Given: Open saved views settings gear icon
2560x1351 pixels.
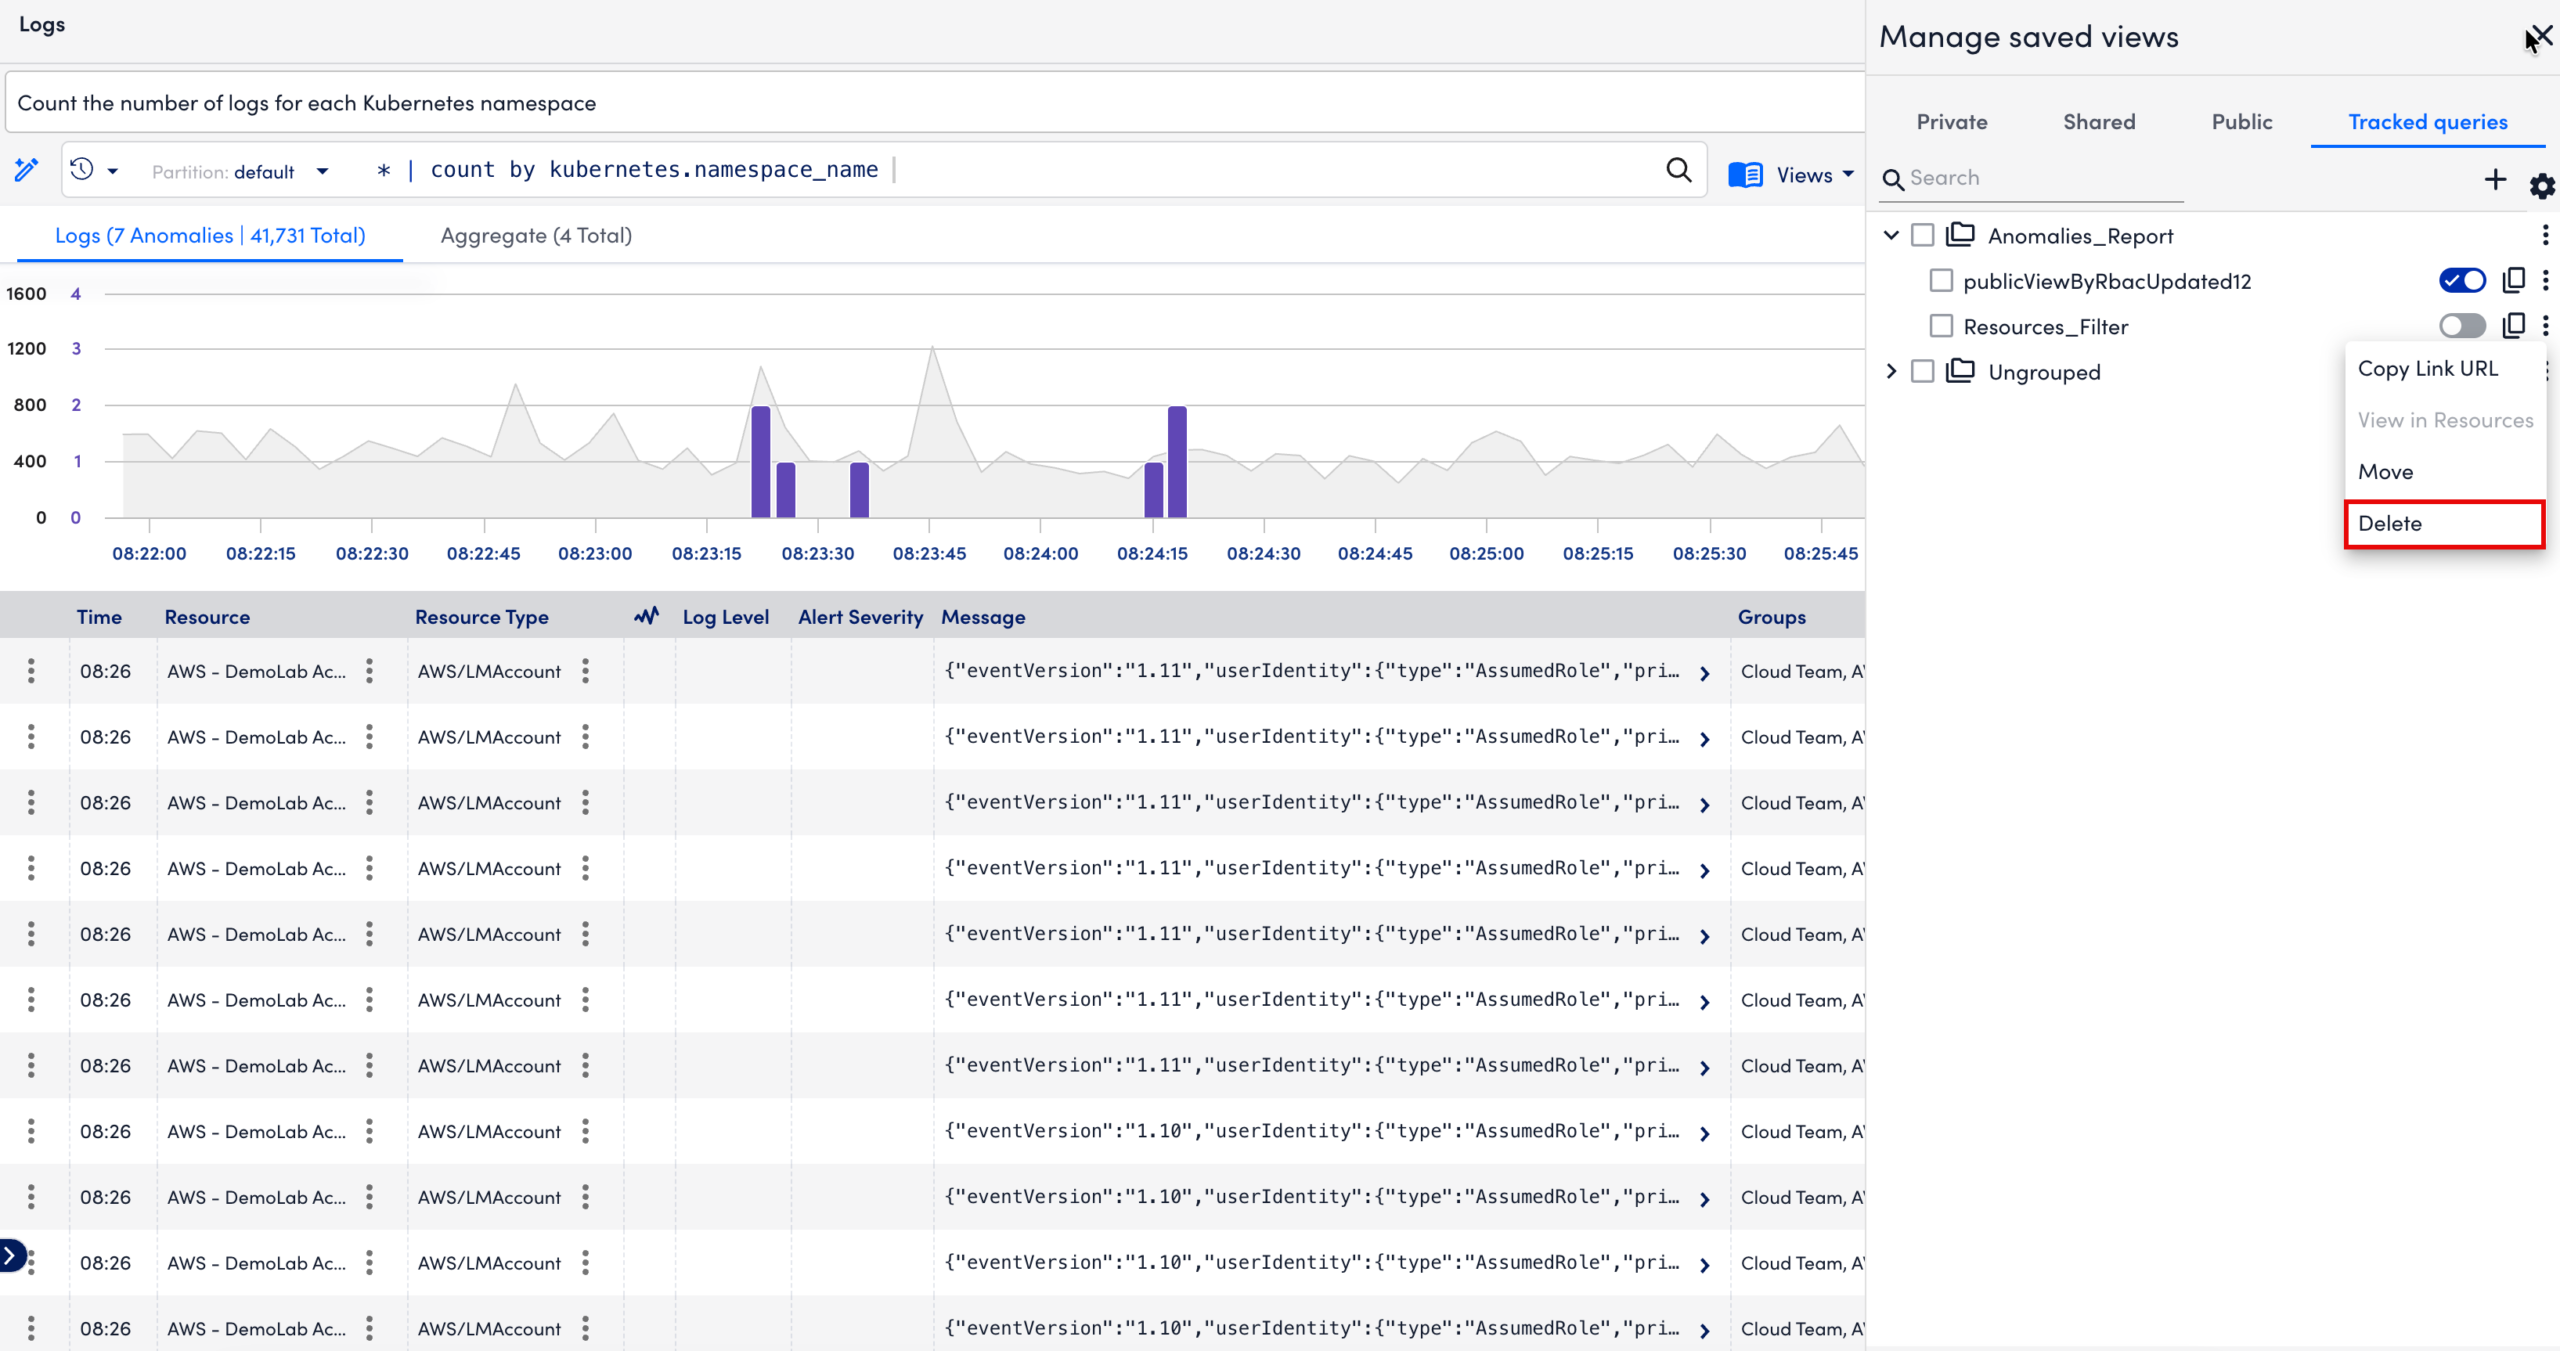Looking at the screenshot, I should coord(2541,185).
